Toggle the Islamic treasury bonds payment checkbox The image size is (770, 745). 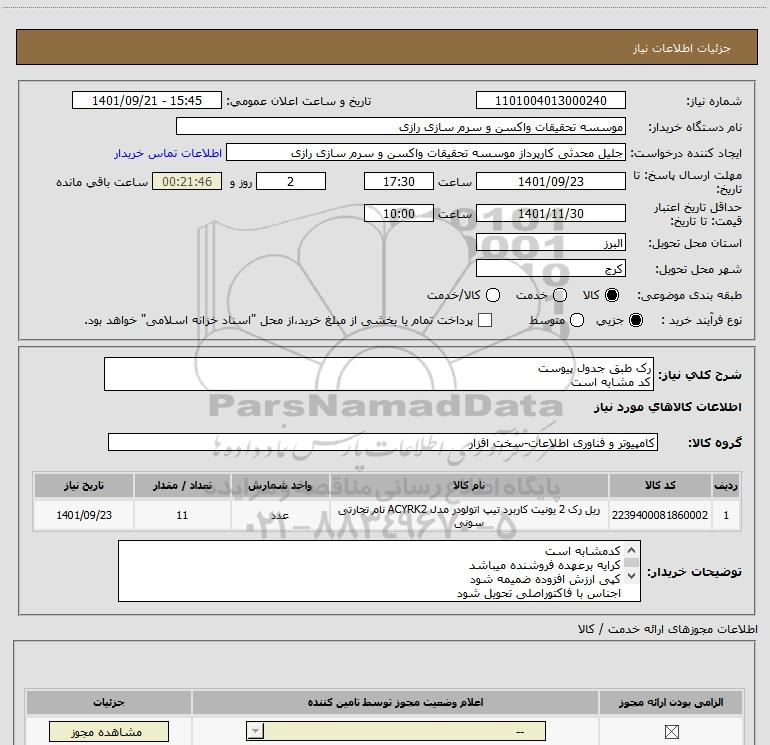485,320
